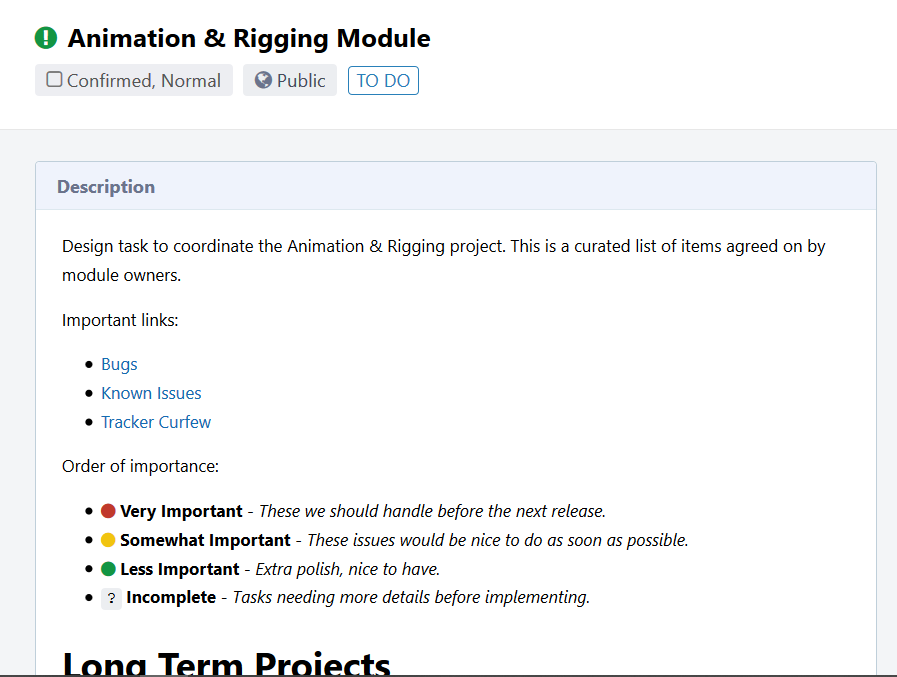Viewport: 897px width, 677px height.
Task: Click the yellow Somewhat Important circle marker
Action: 108,540
